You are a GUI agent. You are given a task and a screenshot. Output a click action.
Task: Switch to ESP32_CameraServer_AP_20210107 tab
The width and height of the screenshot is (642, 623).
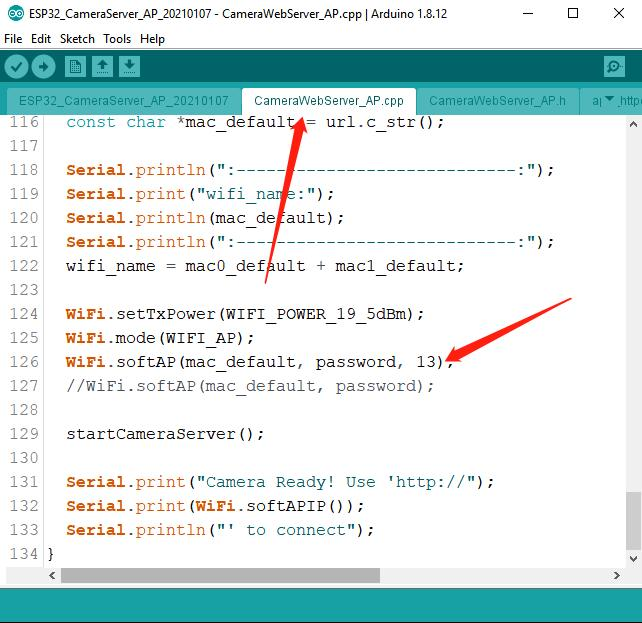124,101
